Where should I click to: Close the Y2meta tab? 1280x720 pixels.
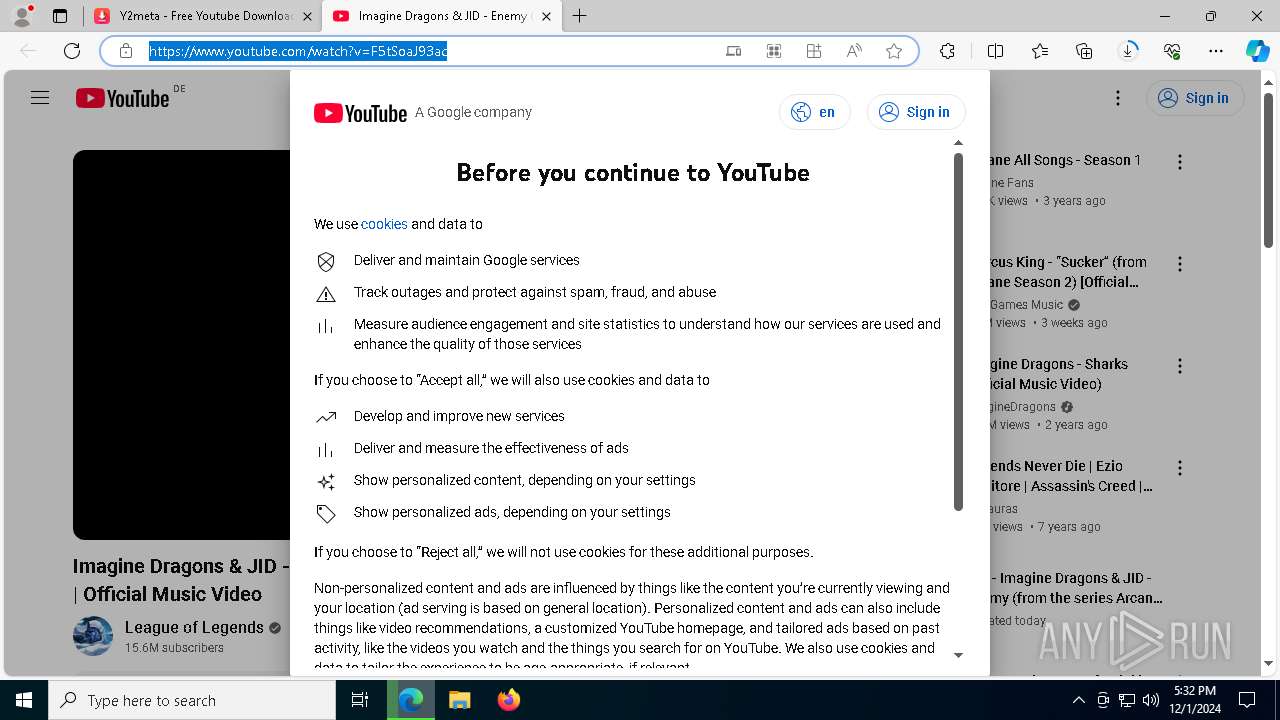[x=307, y=16]
